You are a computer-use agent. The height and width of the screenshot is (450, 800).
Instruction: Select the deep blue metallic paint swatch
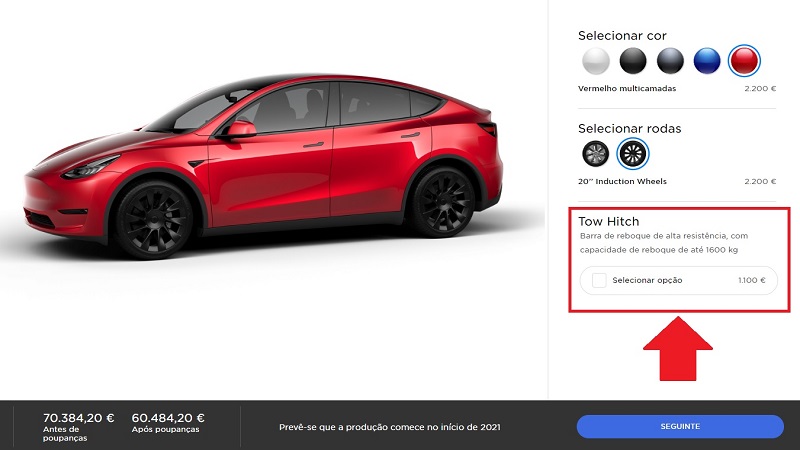point(707,61)
